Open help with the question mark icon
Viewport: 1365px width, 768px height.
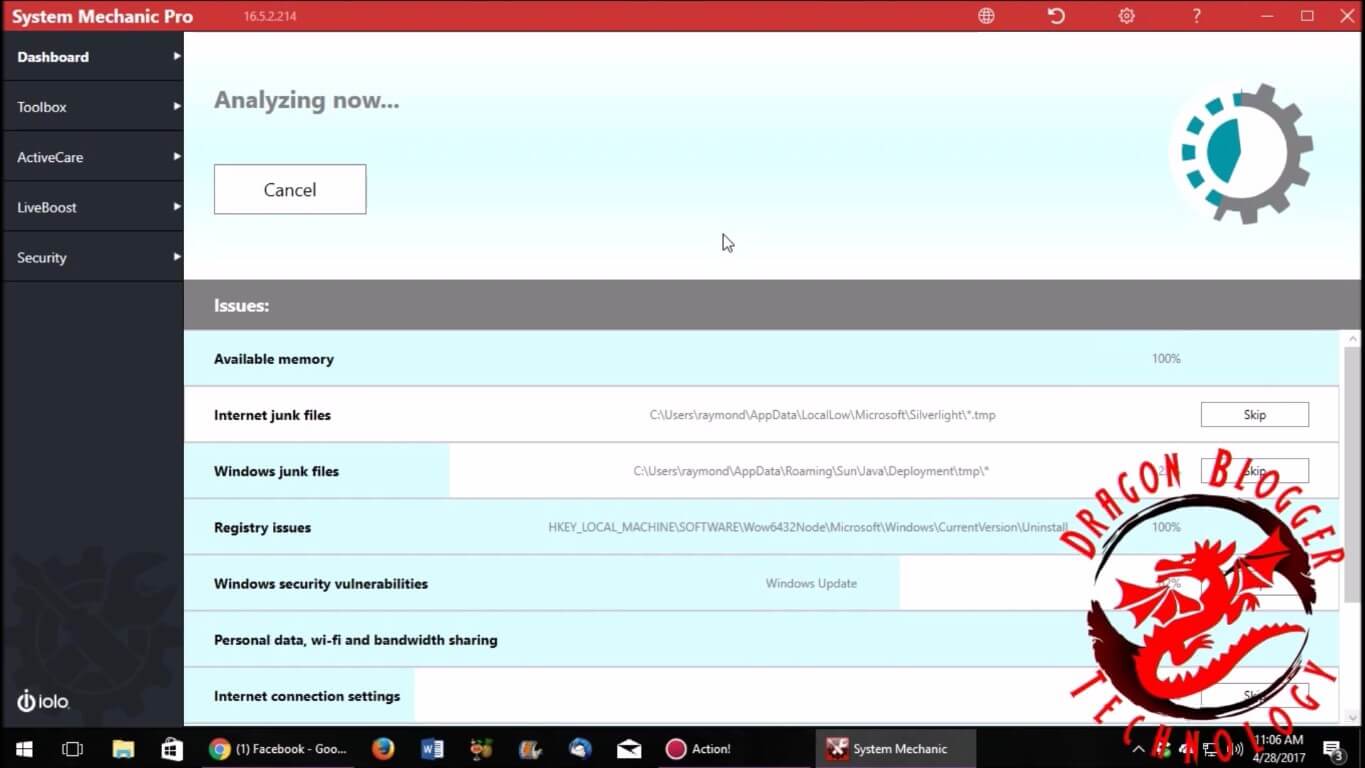[x=1196, y=16]
